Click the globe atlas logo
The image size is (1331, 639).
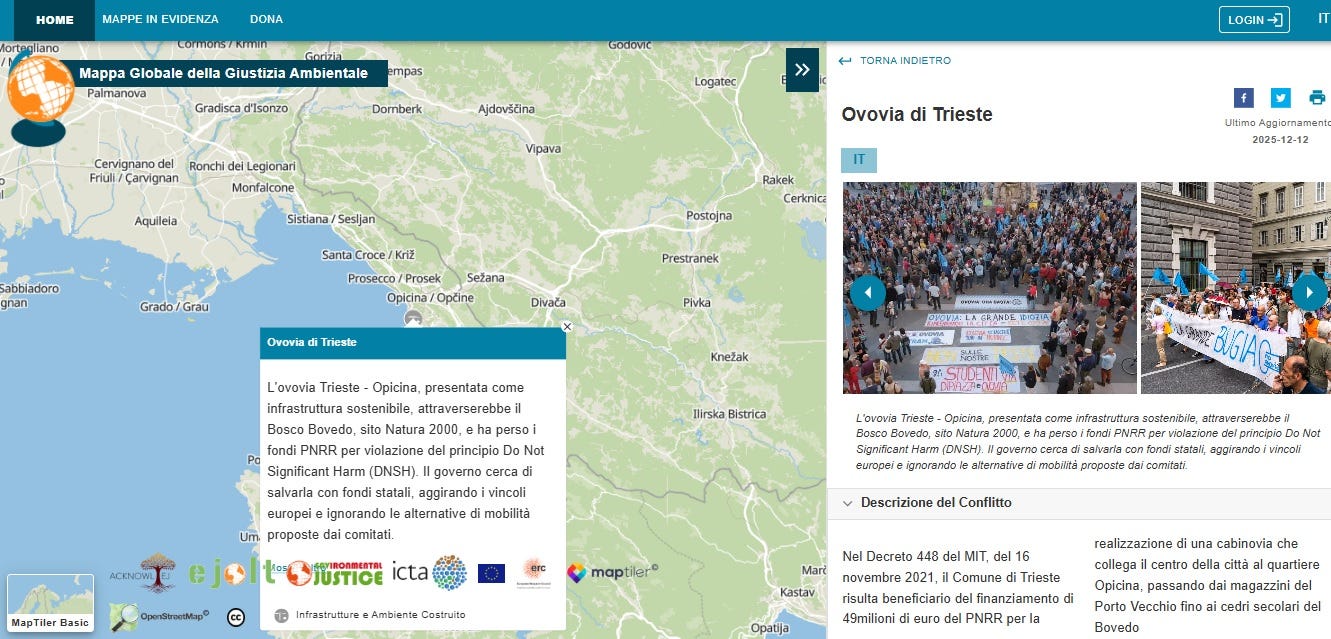point(40,96)
